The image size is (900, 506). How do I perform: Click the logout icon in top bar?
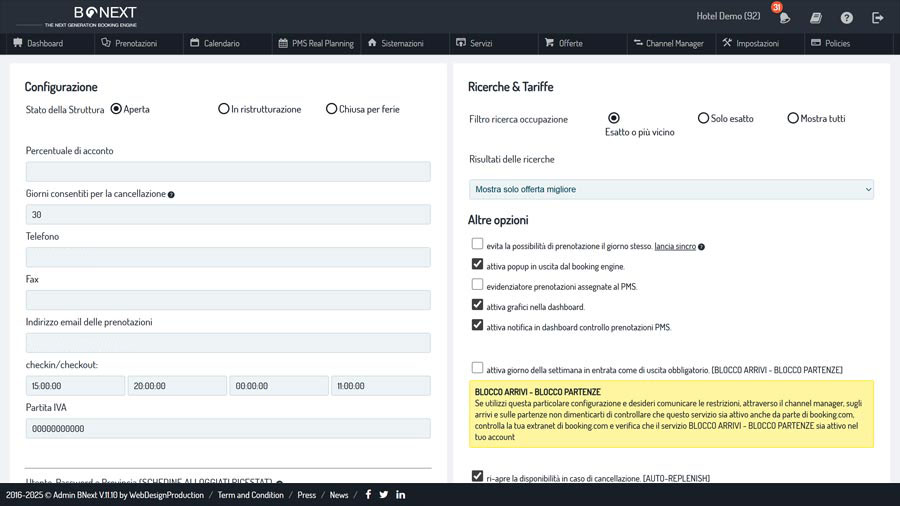point(877,17)
